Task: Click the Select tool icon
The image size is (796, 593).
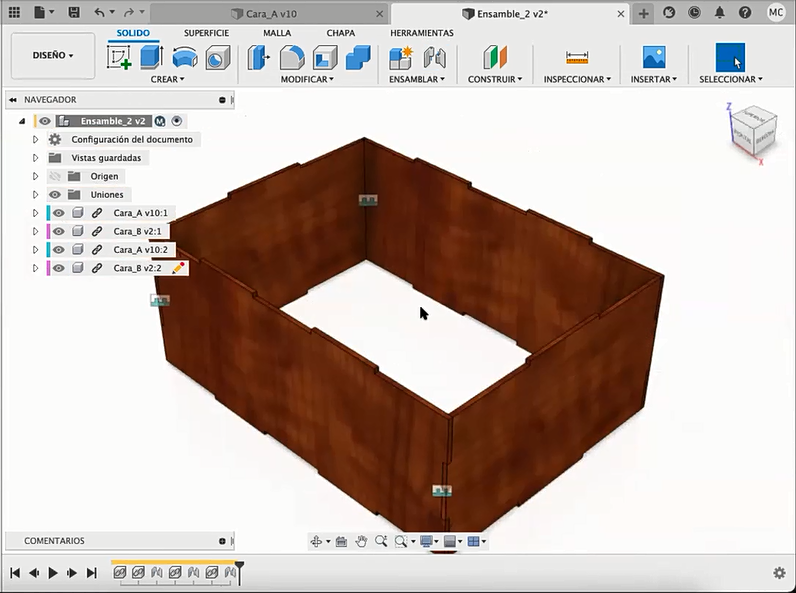Action: (x=730, y=57)
